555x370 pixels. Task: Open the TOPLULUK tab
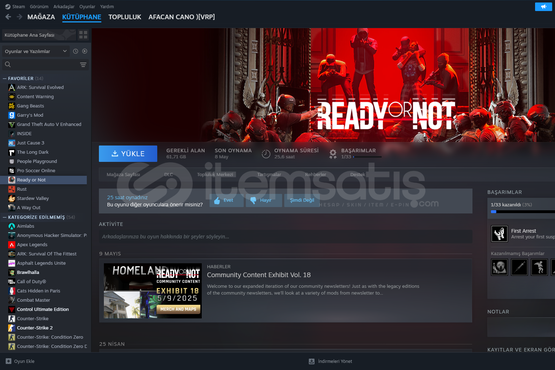(125, 17)
